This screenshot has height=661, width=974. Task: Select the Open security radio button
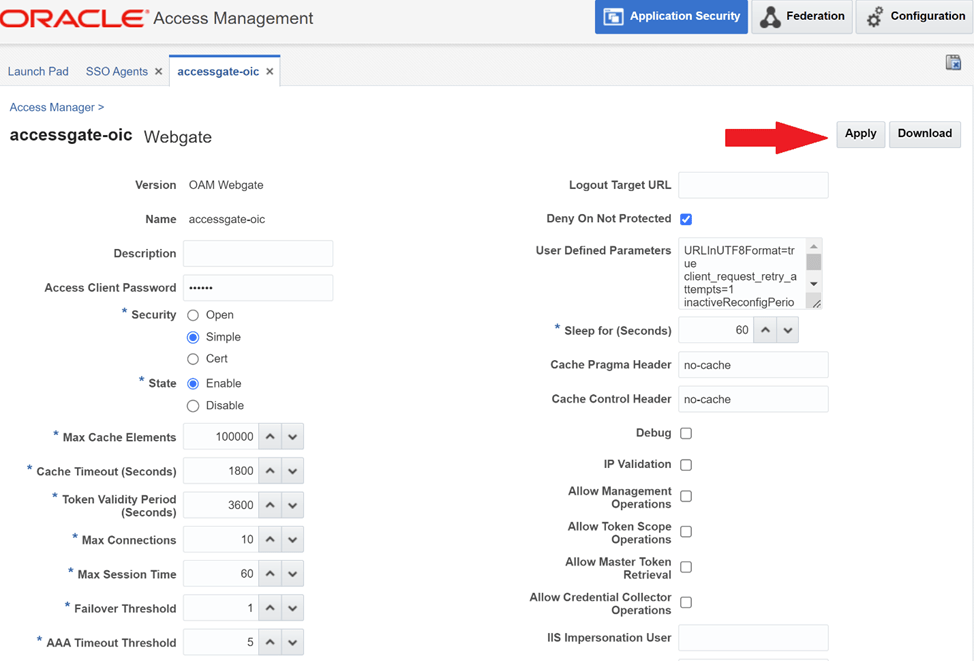tap(193, 315)
